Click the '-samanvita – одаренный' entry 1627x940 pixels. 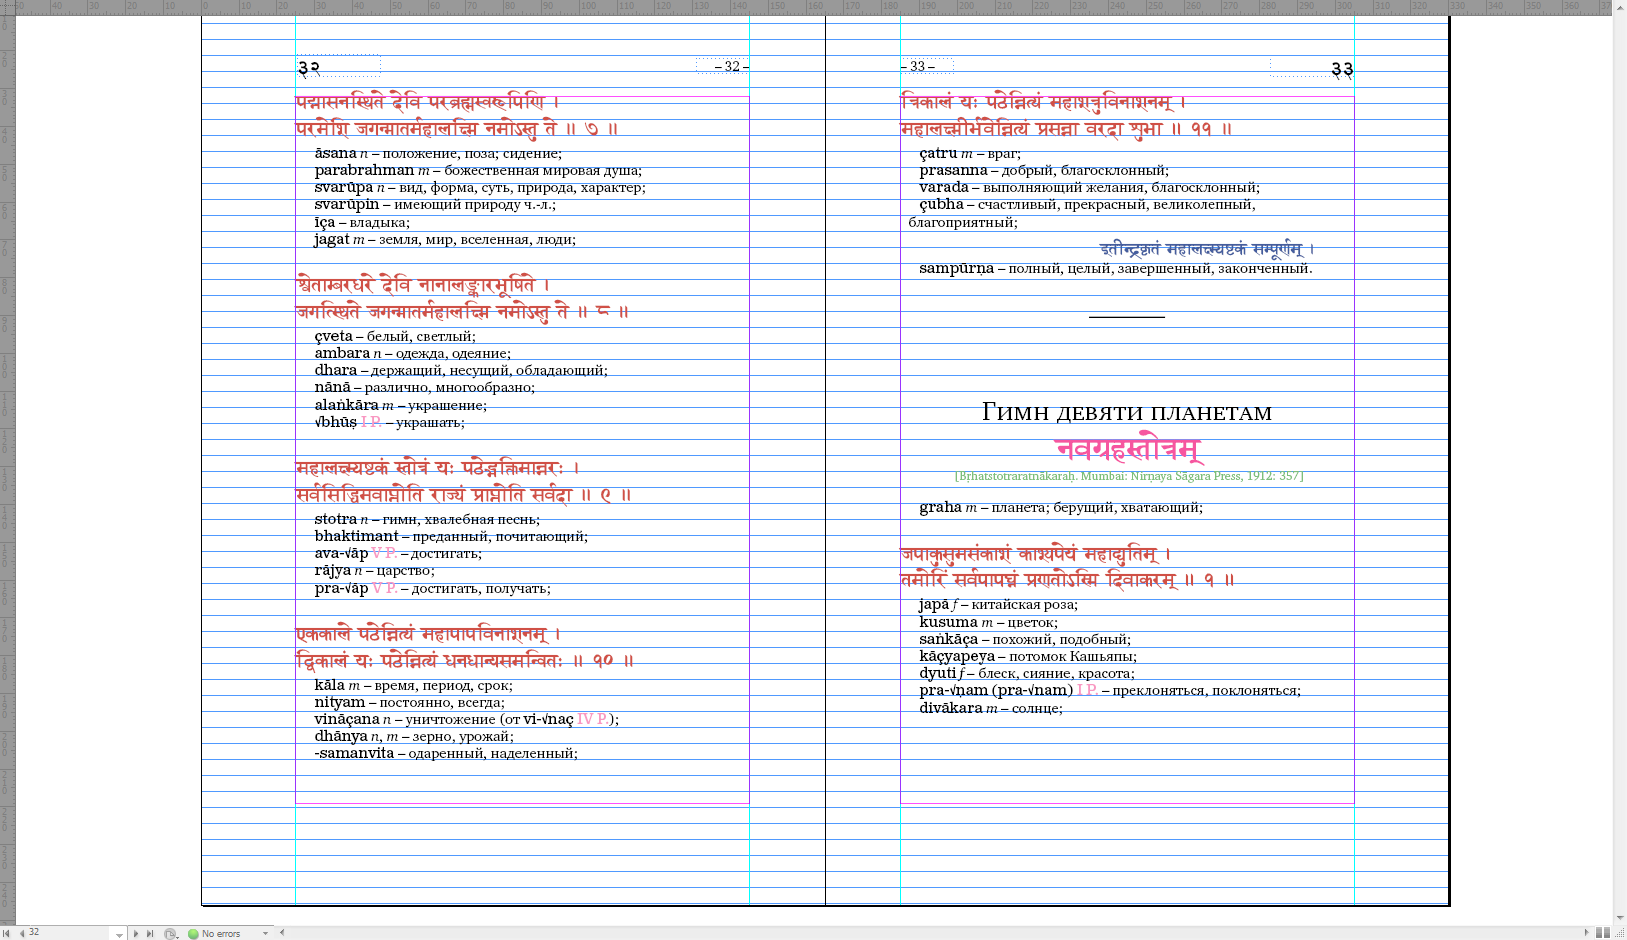[x=446, y=753]
